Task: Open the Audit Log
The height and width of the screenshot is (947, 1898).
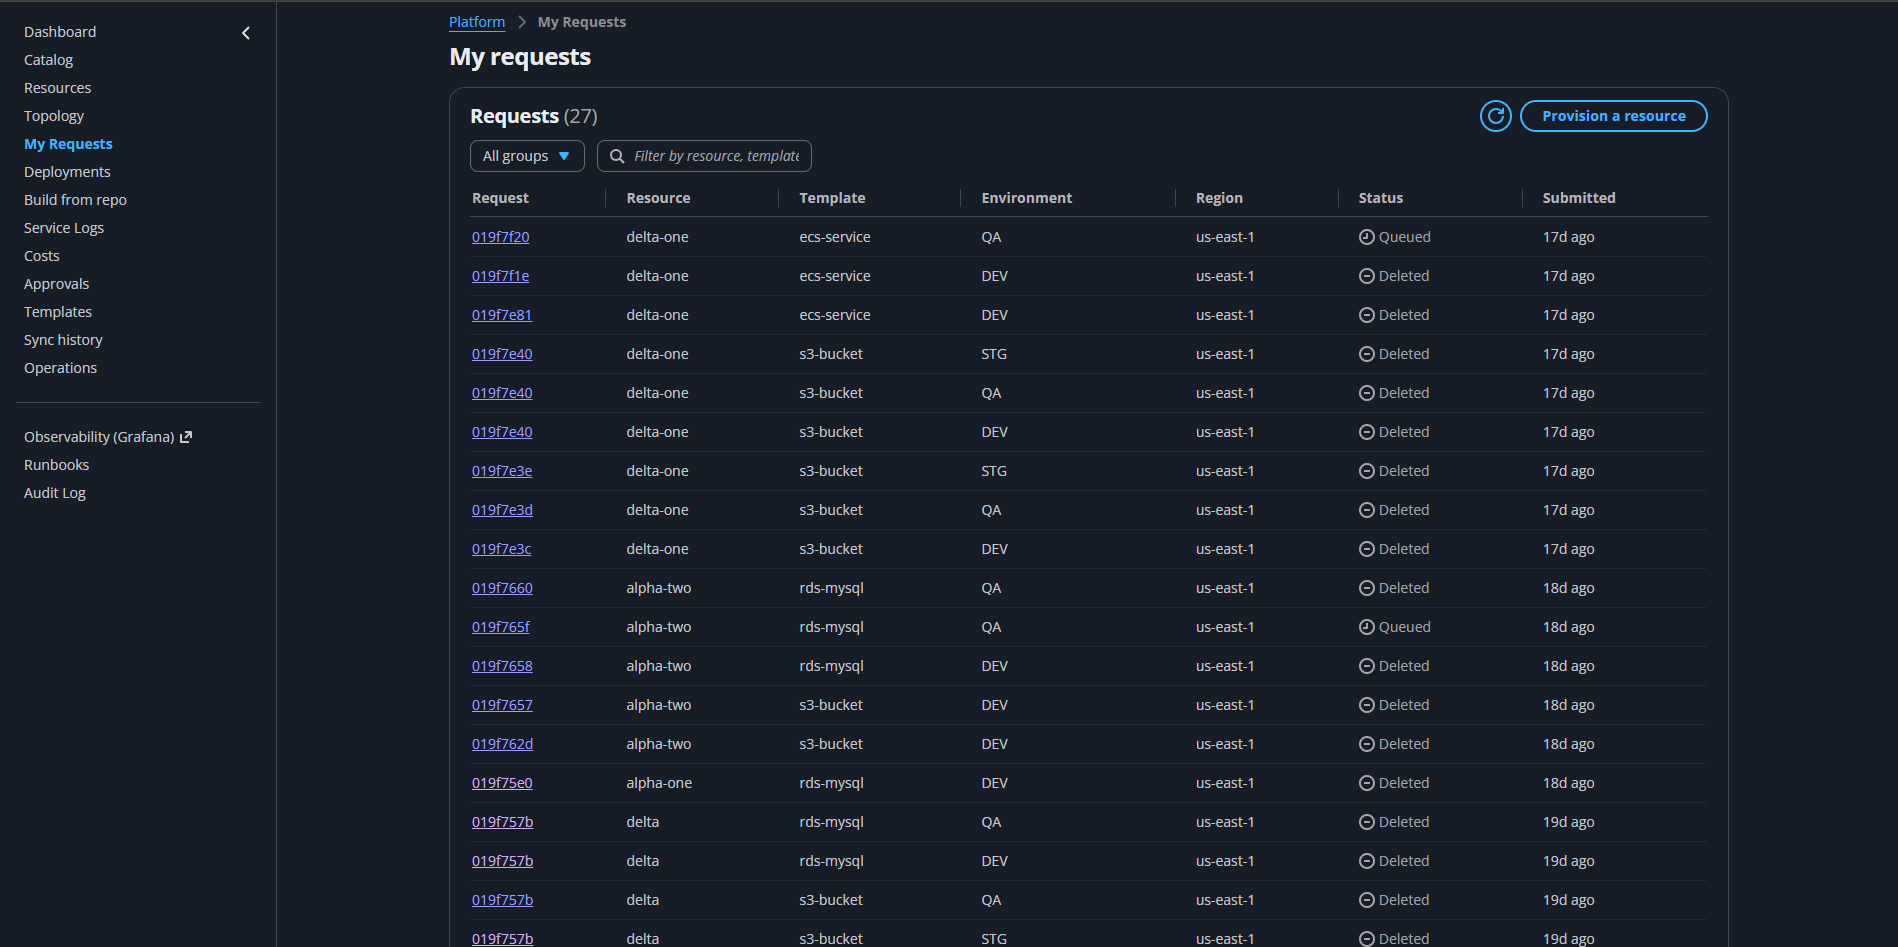Action: pos(55,493)
